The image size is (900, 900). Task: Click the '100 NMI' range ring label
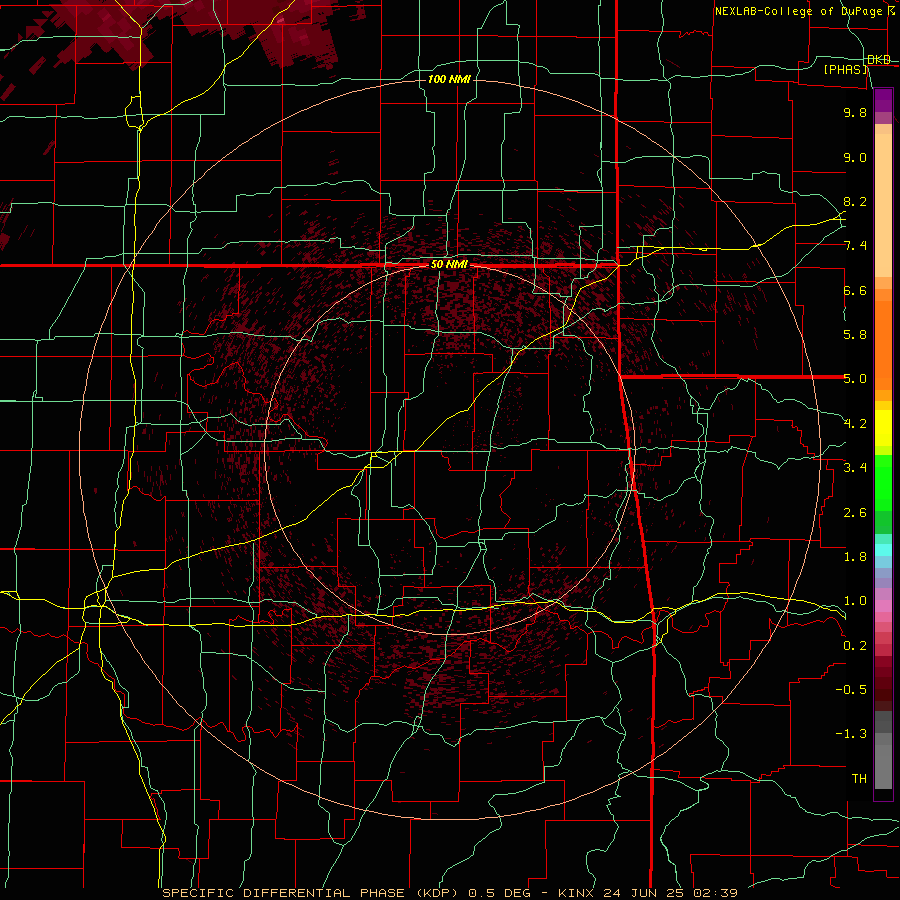click(x=449, y=79)
